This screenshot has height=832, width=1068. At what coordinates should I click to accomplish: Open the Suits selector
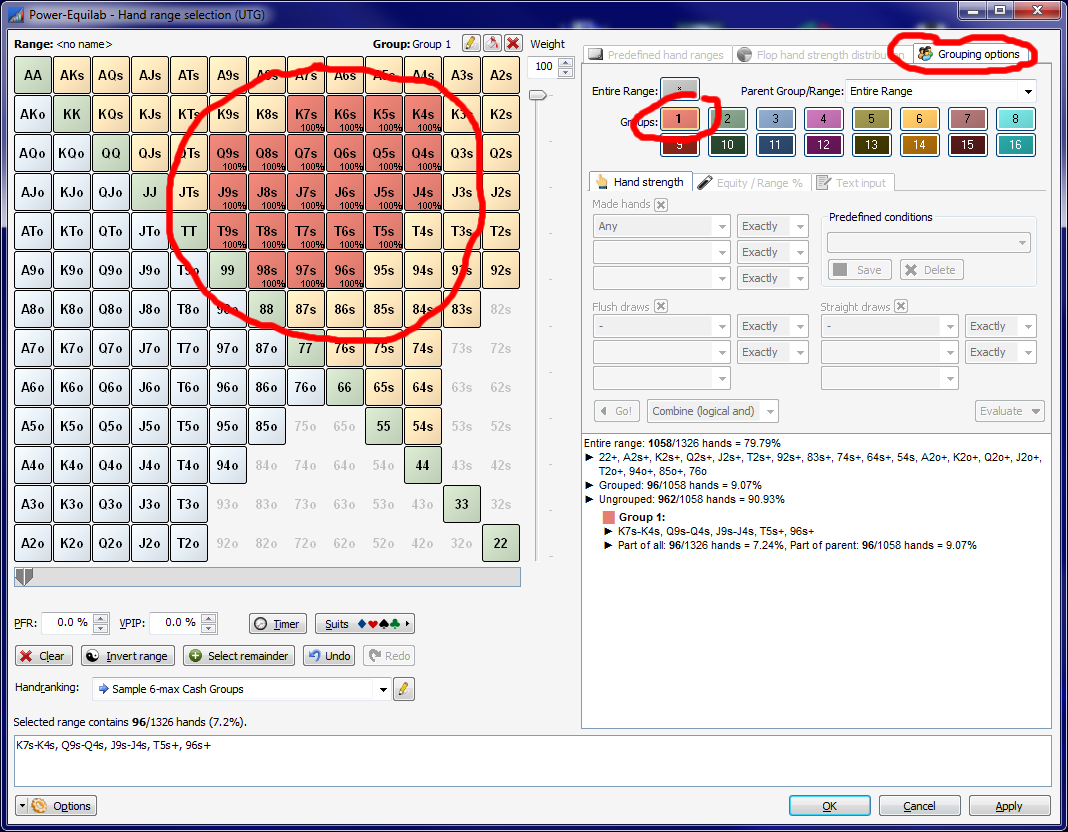point(364,624)
